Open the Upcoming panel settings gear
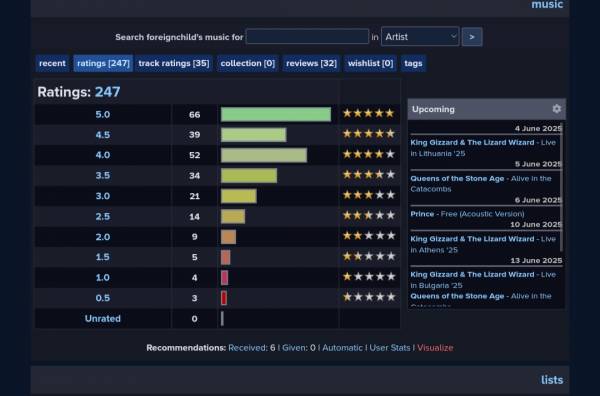The width and height of the screenshot is (600, 396). pyautogui.click(x=556, y=109)
